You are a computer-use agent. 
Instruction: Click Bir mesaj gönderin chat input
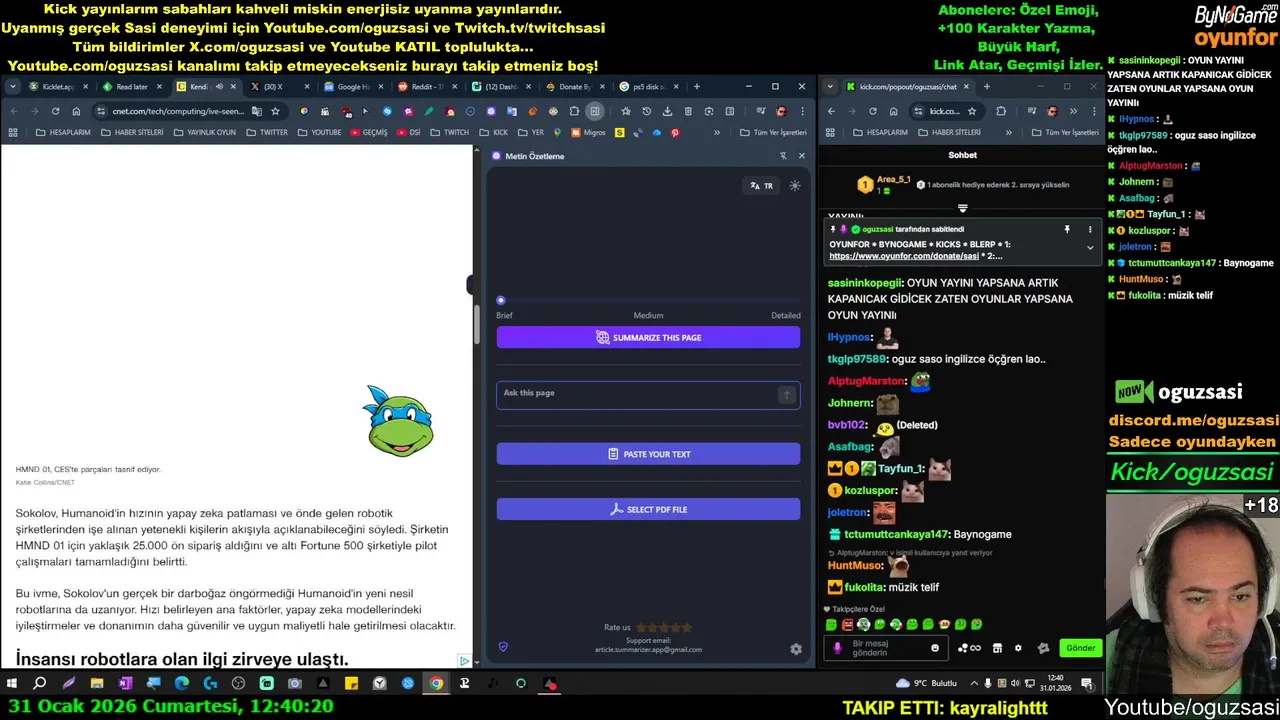pyautogui.click(x=886, y=648)
